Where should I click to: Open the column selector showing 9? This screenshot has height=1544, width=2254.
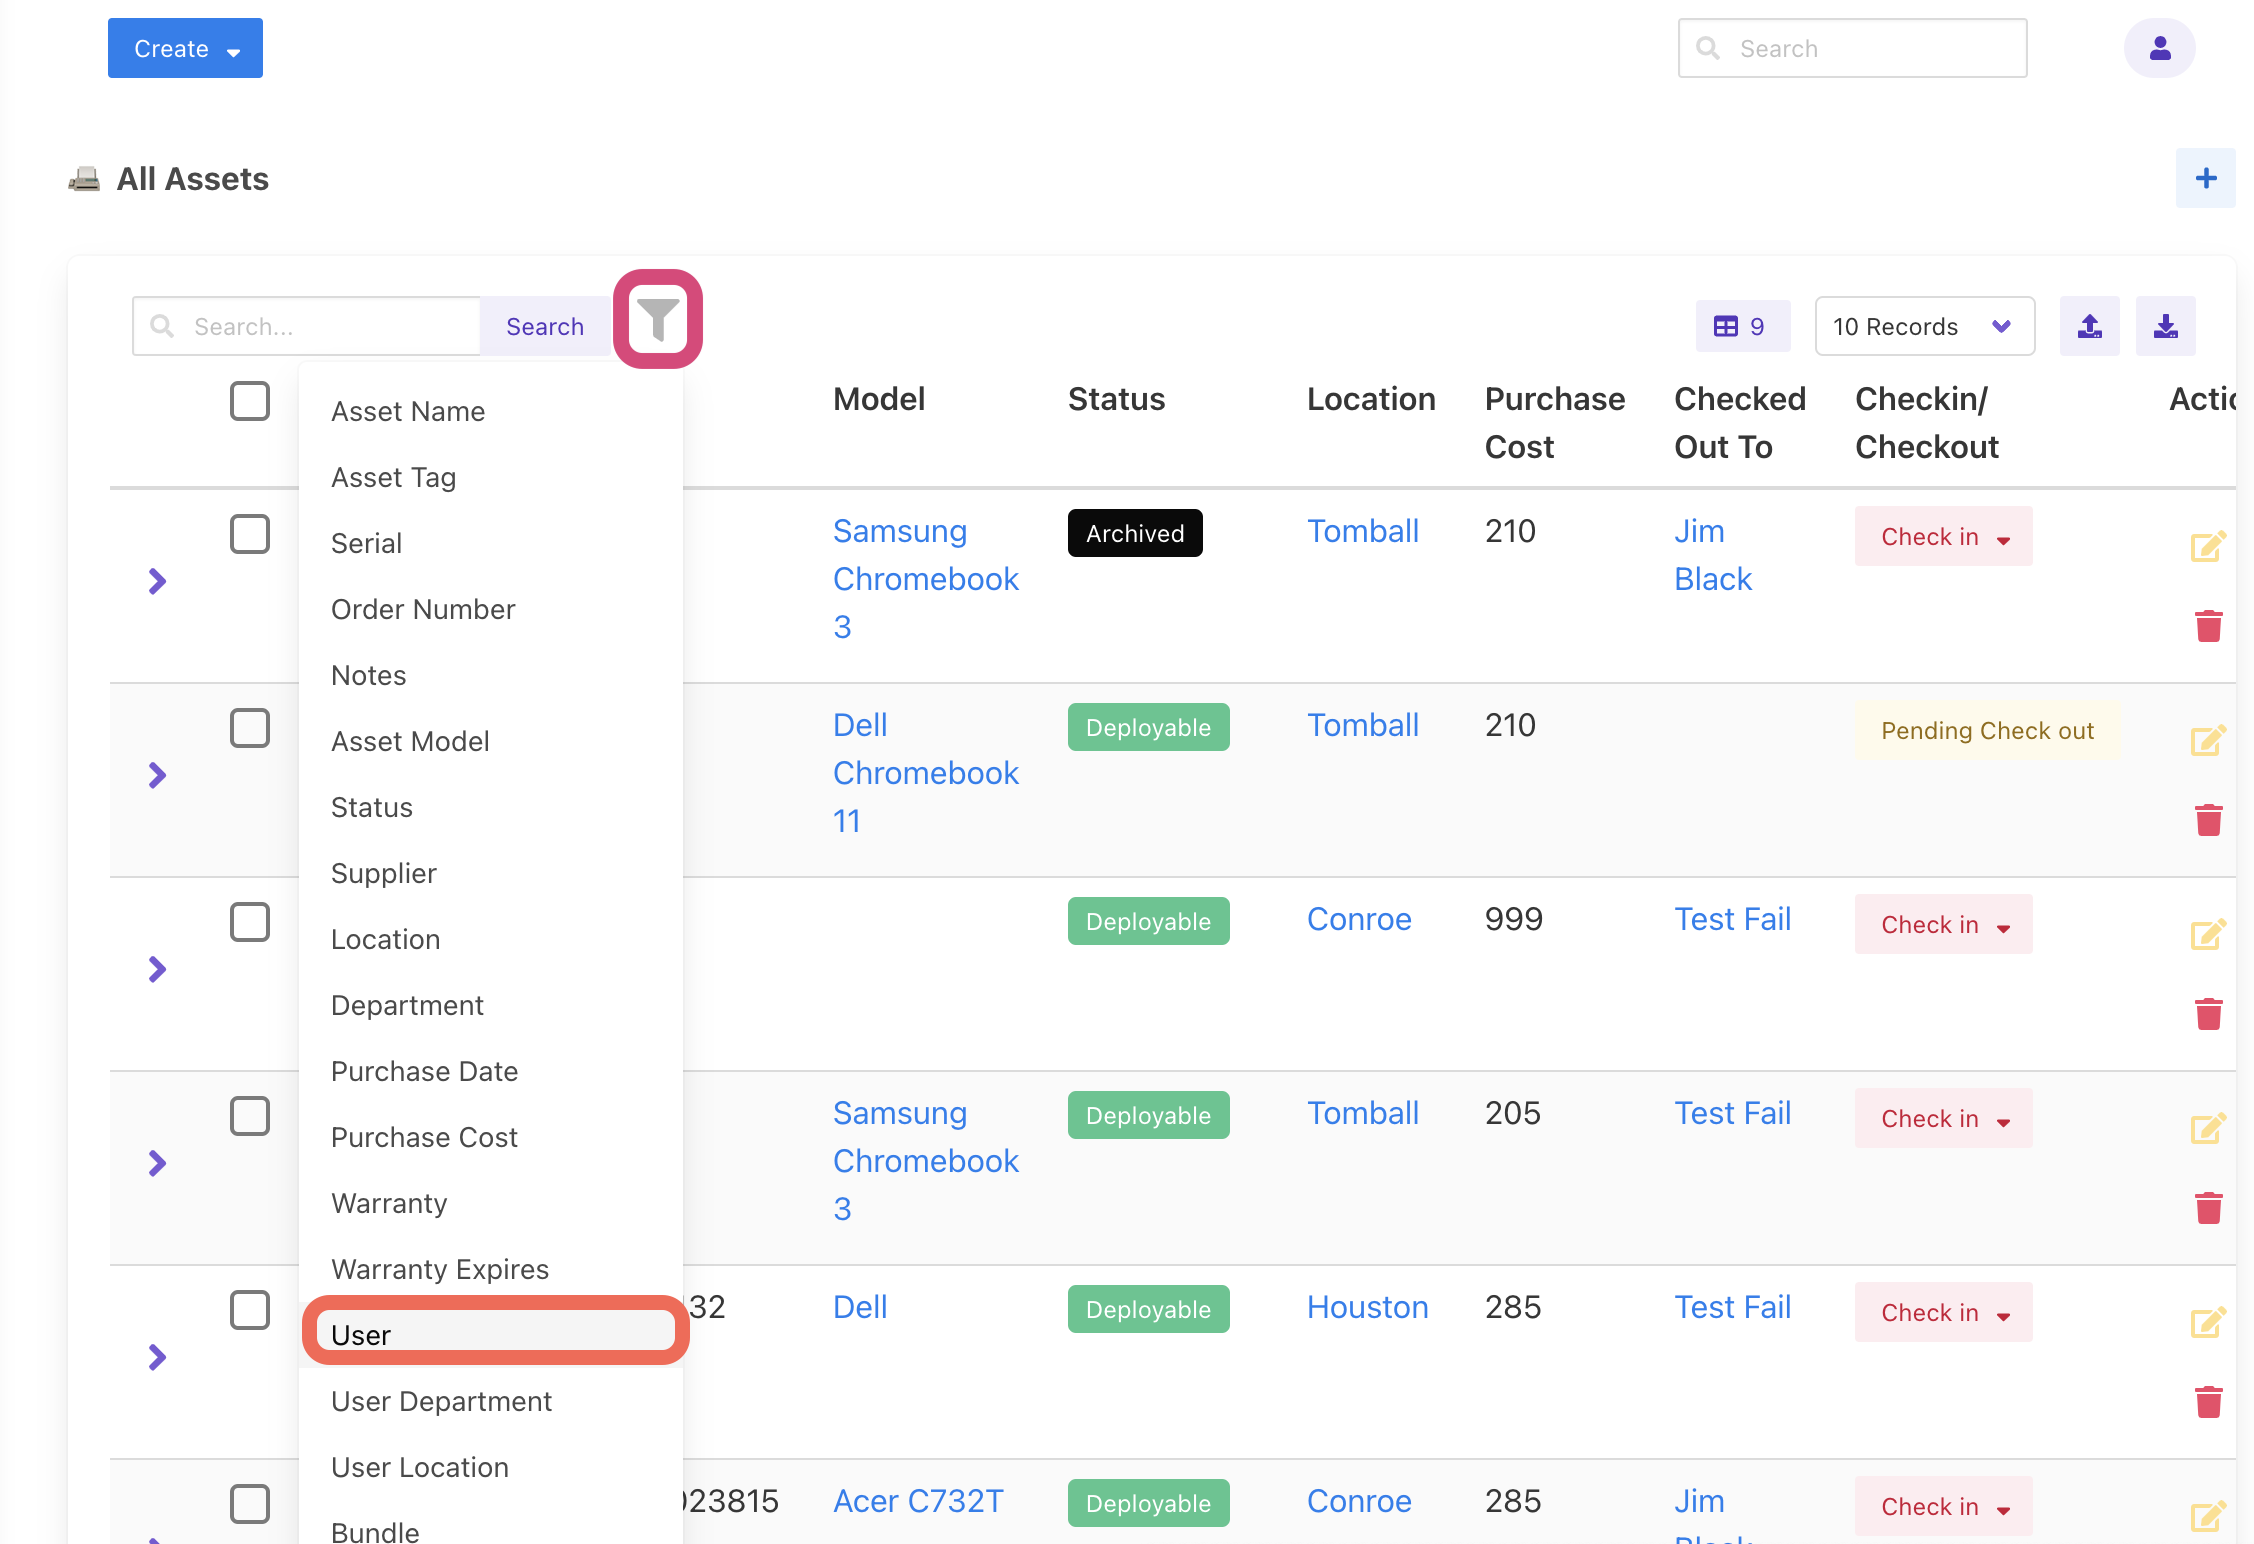[1741, 326]
